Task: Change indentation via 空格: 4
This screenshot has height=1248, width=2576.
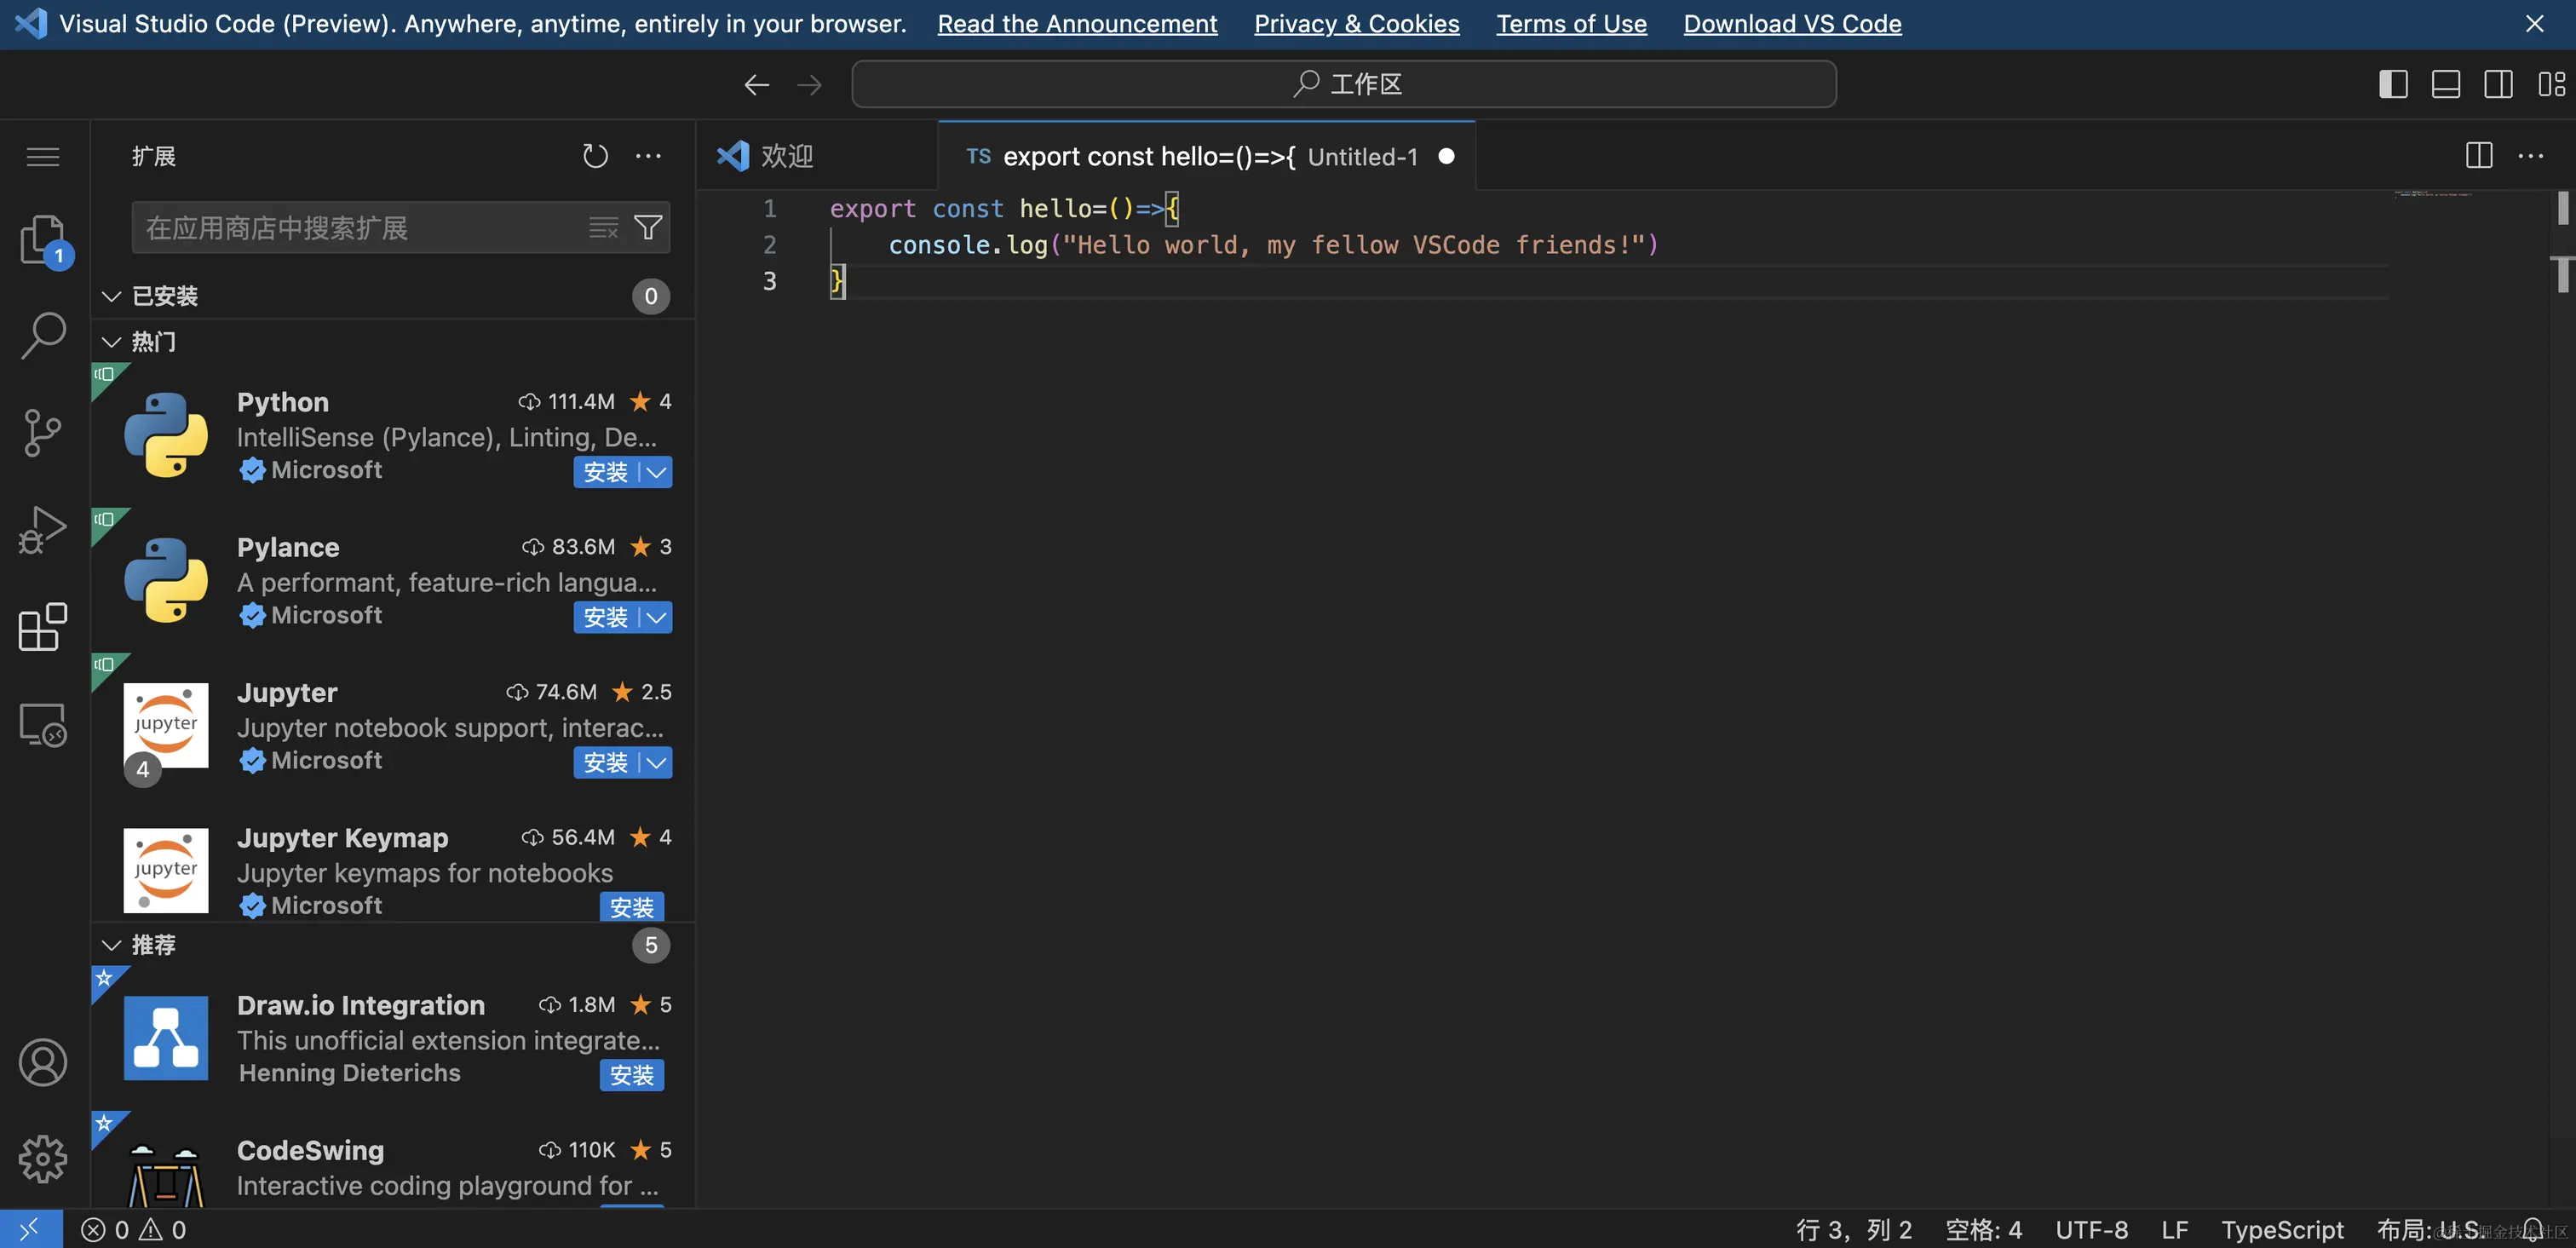Action: 1983,1229
